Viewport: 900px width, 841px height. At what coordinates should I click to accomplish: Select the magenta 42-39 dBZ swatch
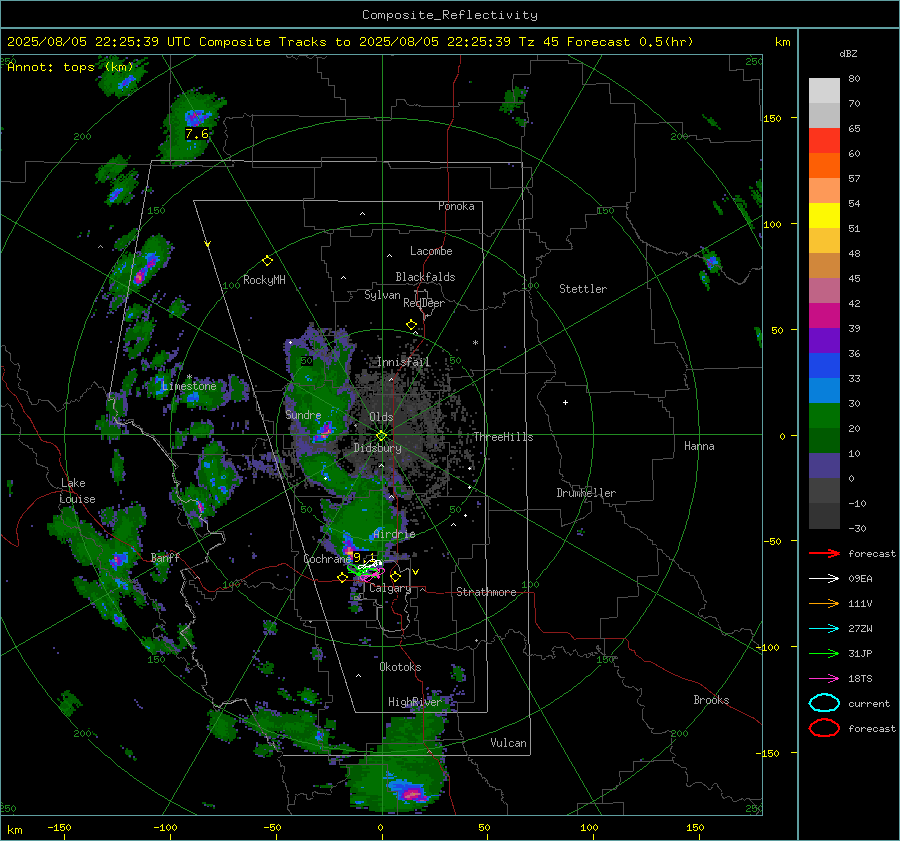824,316
